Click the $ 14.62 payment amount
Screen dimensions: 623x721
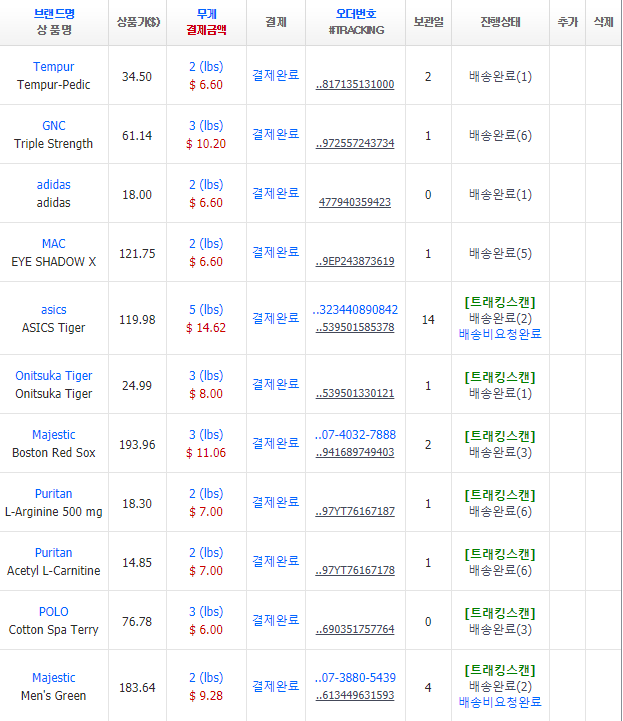206,328
